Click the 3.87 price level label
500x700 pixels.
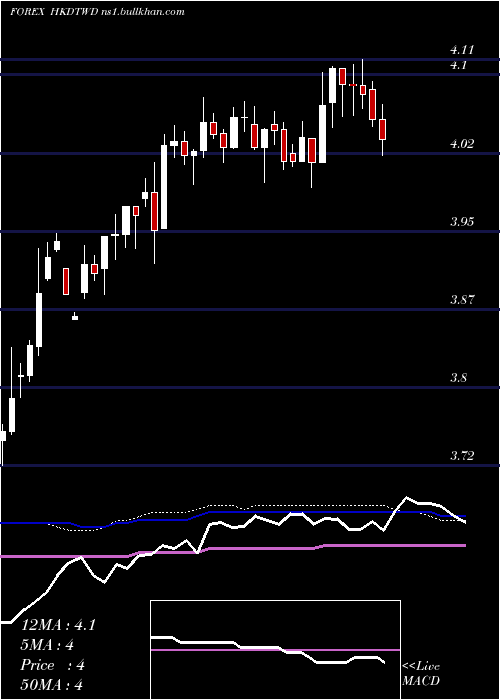(462, 300)
